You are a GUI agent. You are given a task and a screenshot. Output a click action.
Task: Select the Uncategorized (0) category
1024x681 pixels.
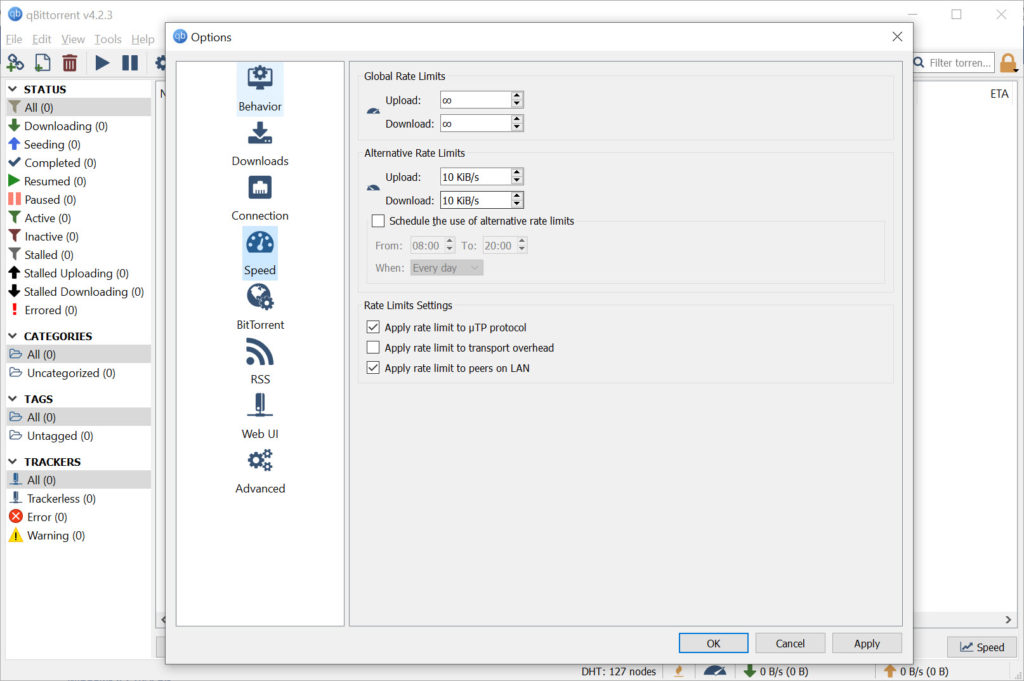[62, 373]
